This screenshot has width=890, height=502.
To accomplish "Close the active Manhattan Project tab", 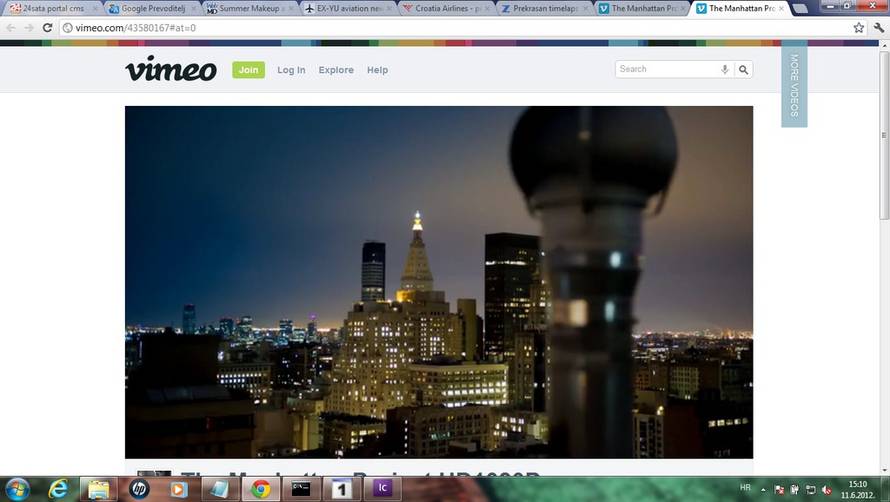I will tap(781, 9).
